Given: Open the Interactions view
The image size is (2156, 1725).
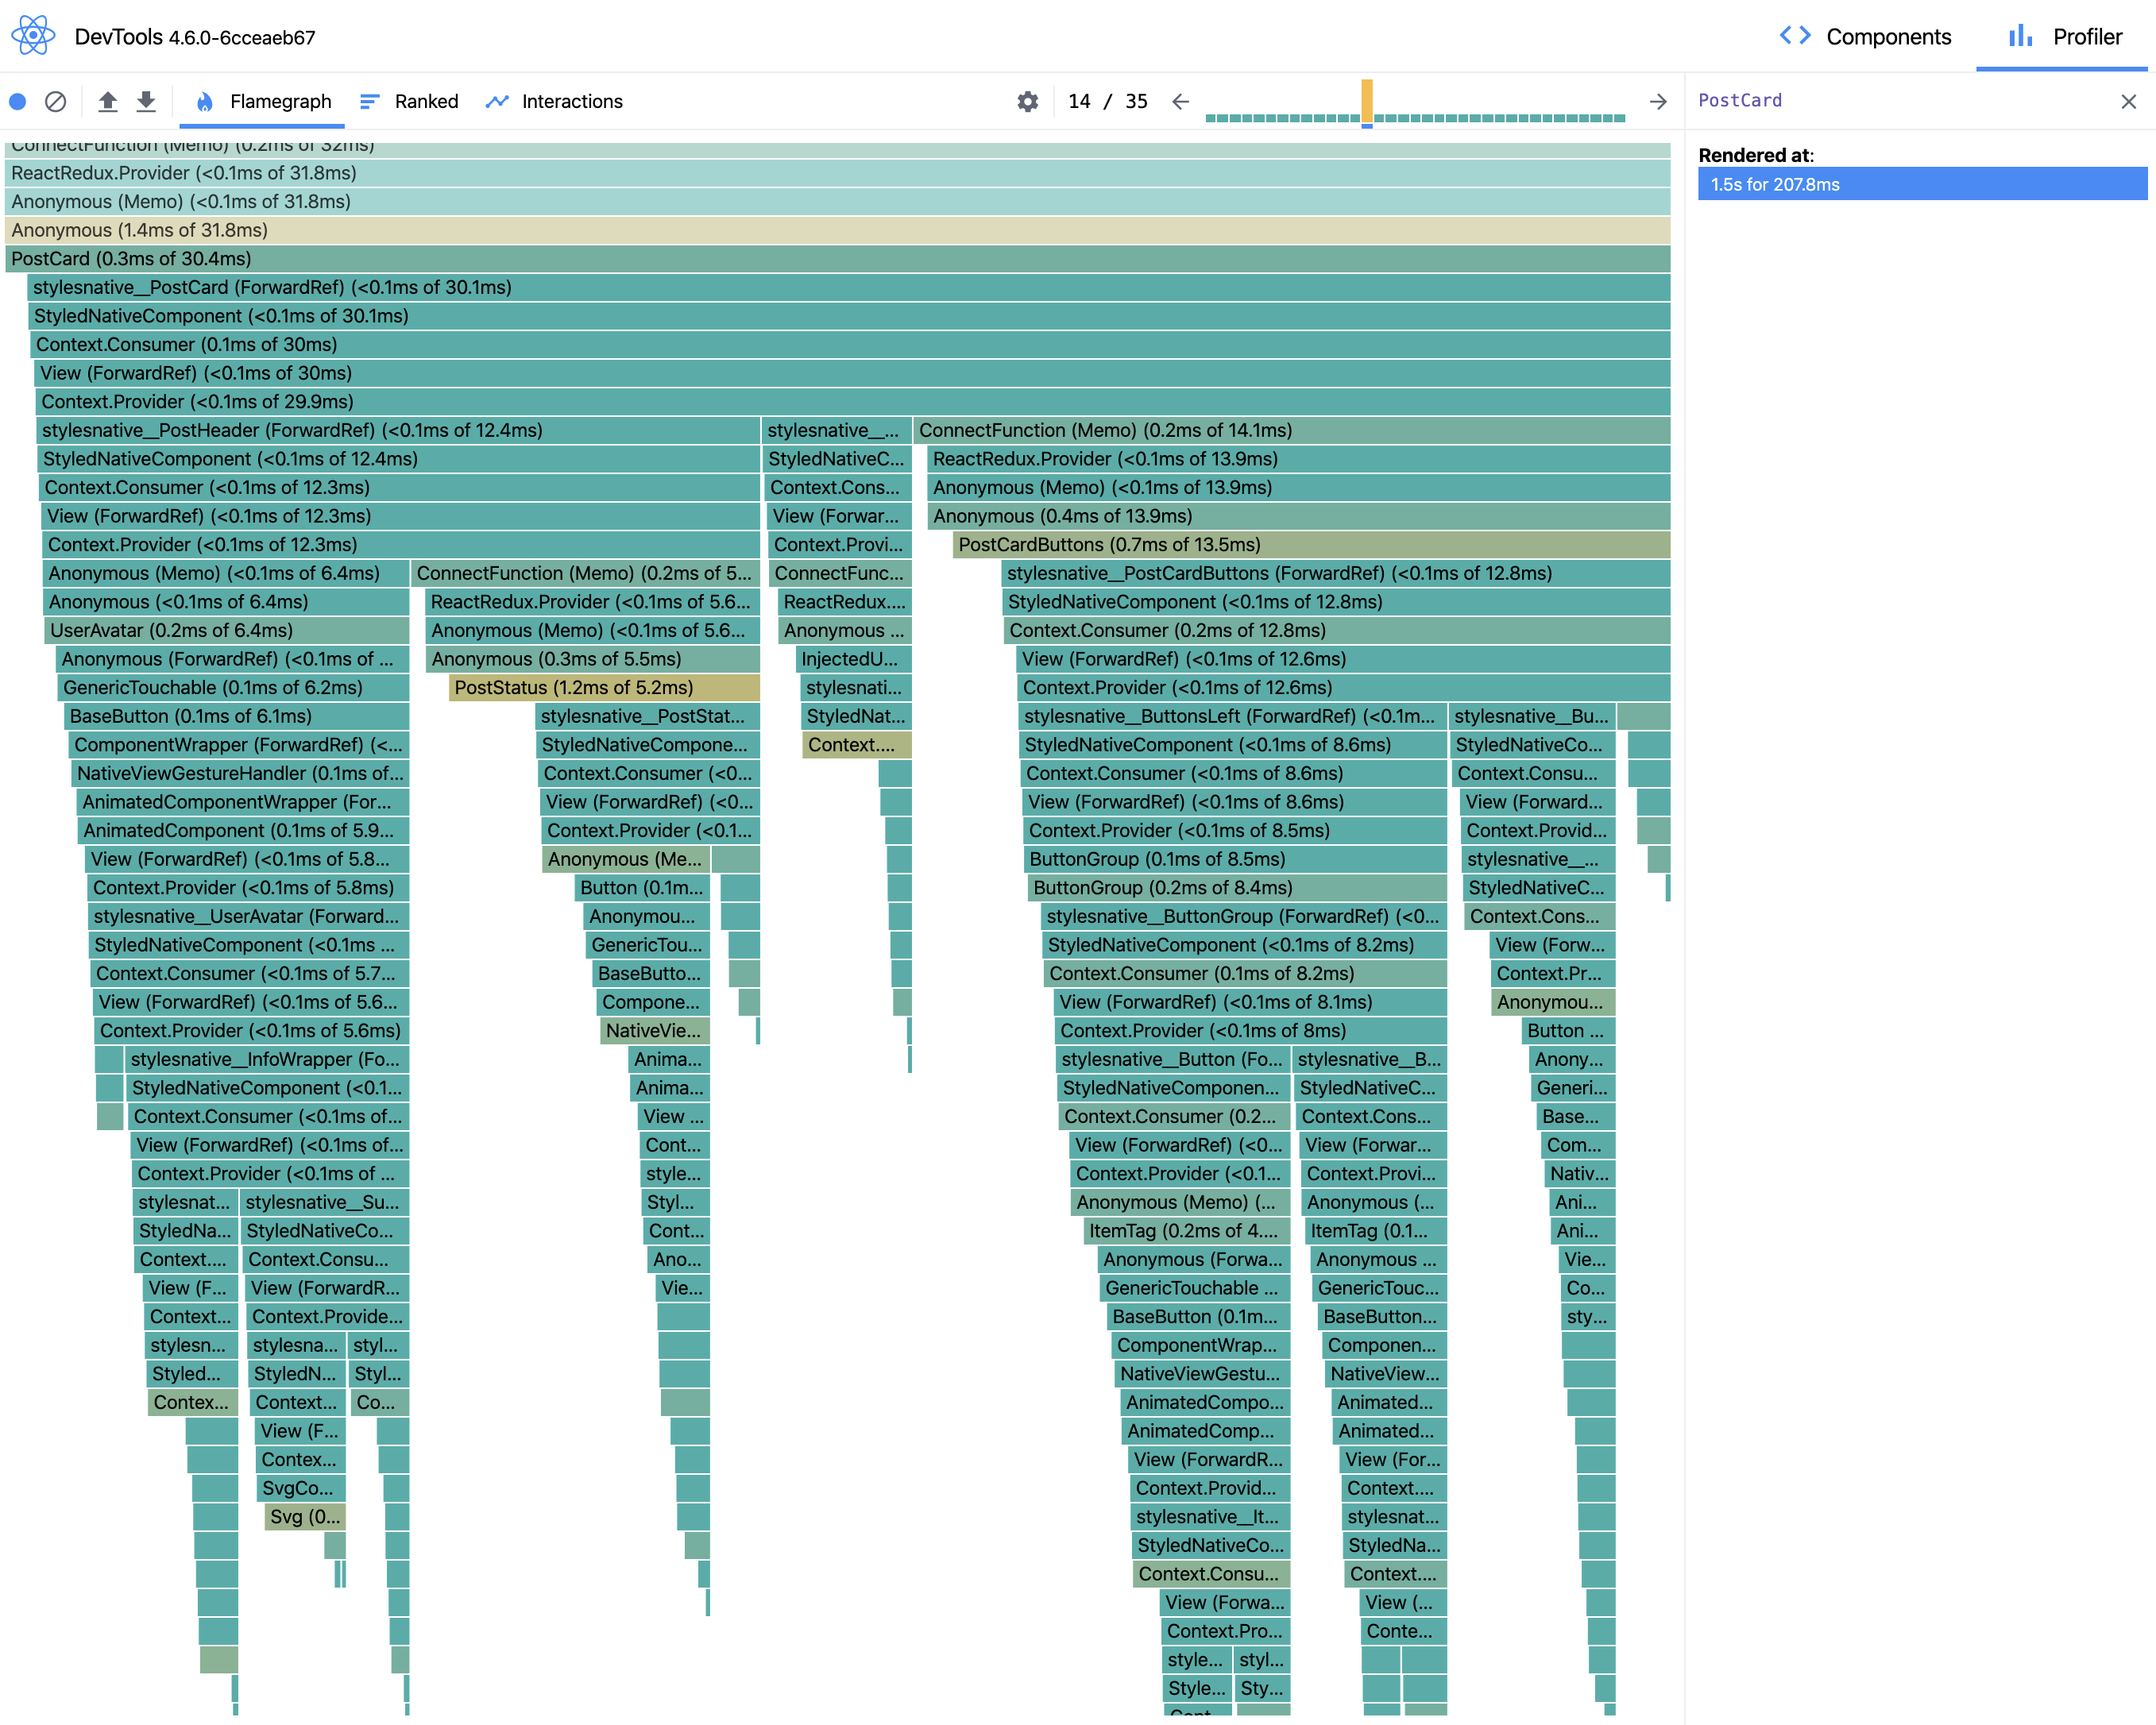Looking at the screenshot, I should click(554, 101).
